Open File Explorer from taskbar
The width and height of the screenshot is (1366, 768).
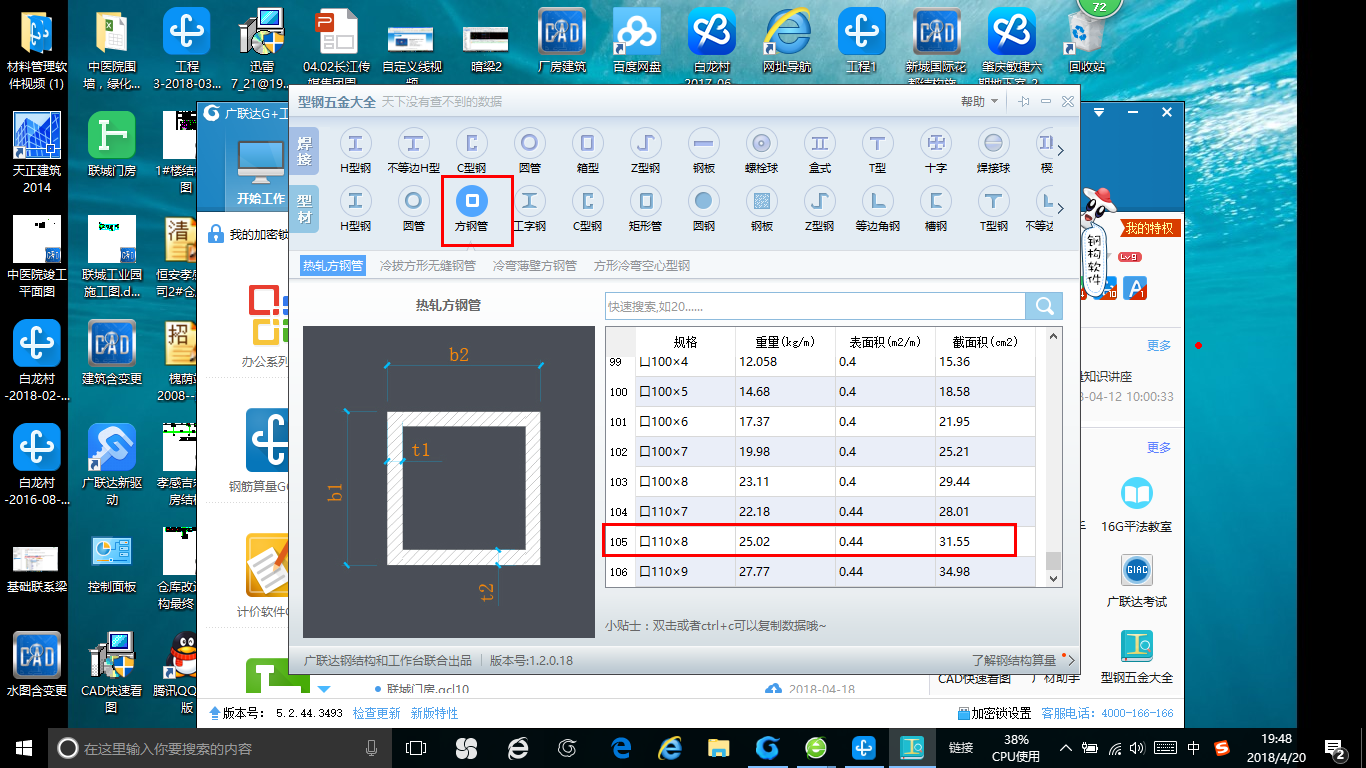pos(718,748)
